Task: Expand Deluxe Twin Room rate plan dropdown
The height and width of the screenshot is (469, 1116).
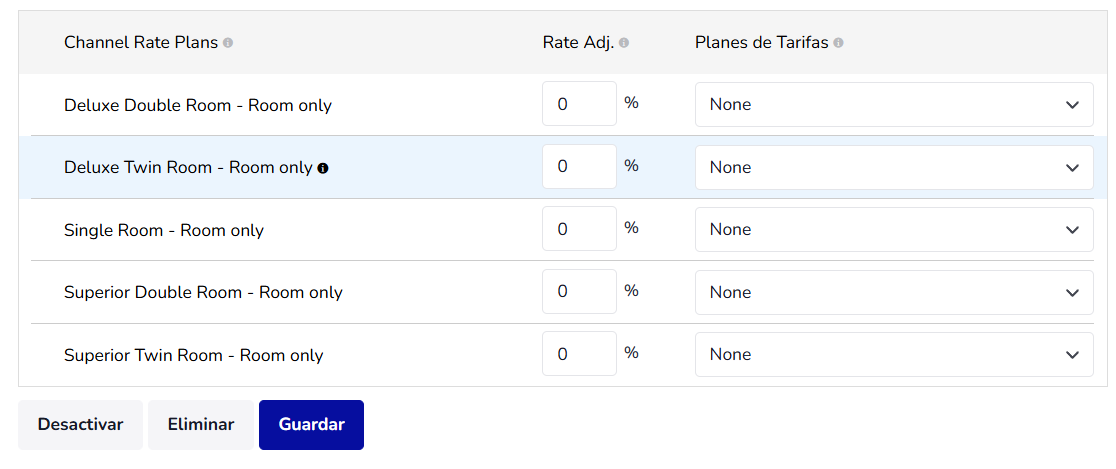Action: [x=894, y=167]
